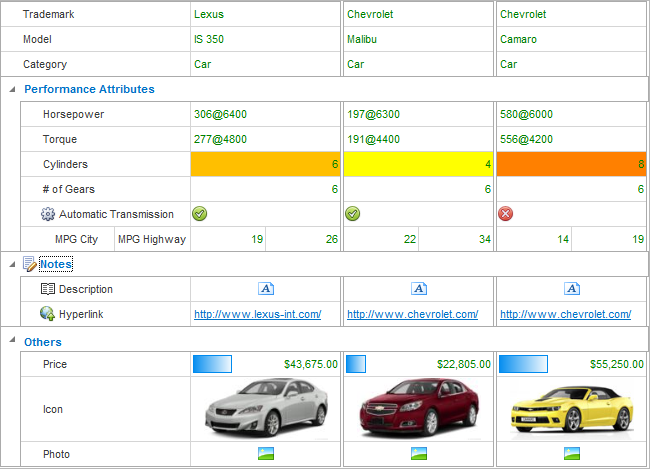Select the MPG Highway header
650x469 pixels.
coord(152,239)
